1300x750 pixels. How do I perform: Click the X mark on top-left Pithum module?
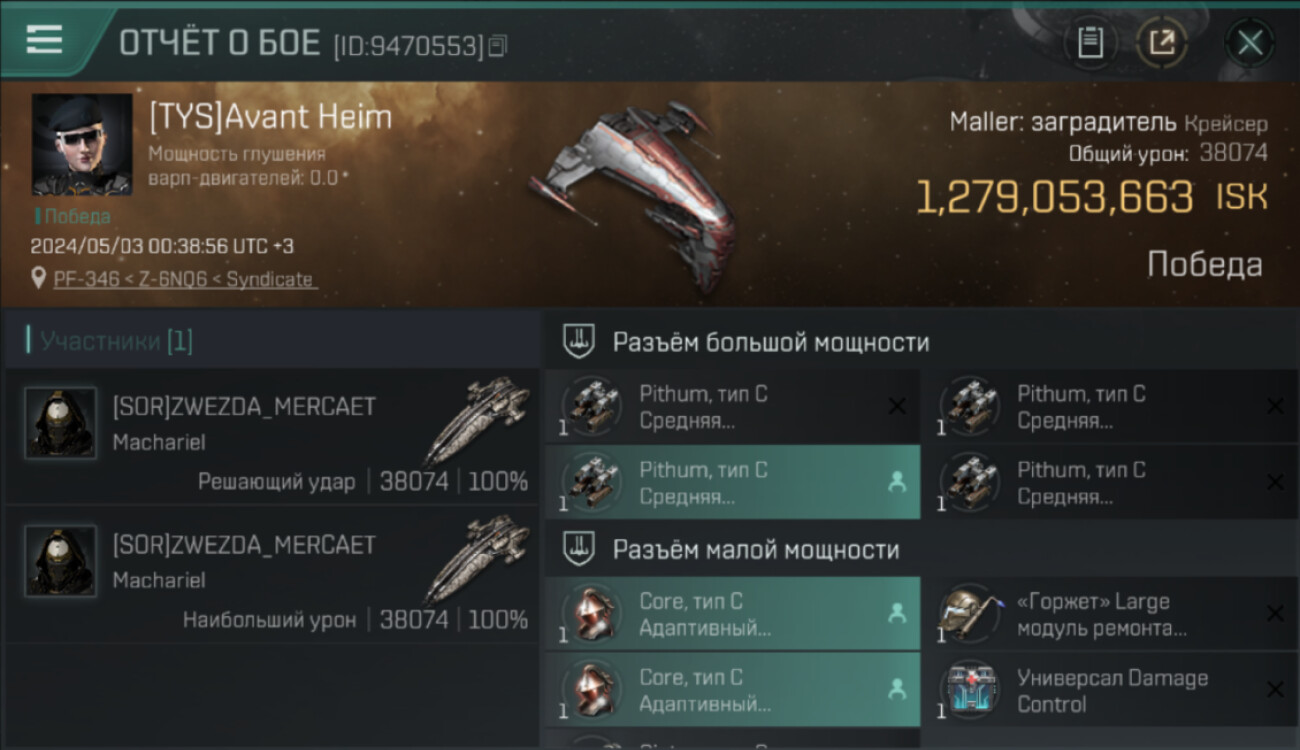897,406
